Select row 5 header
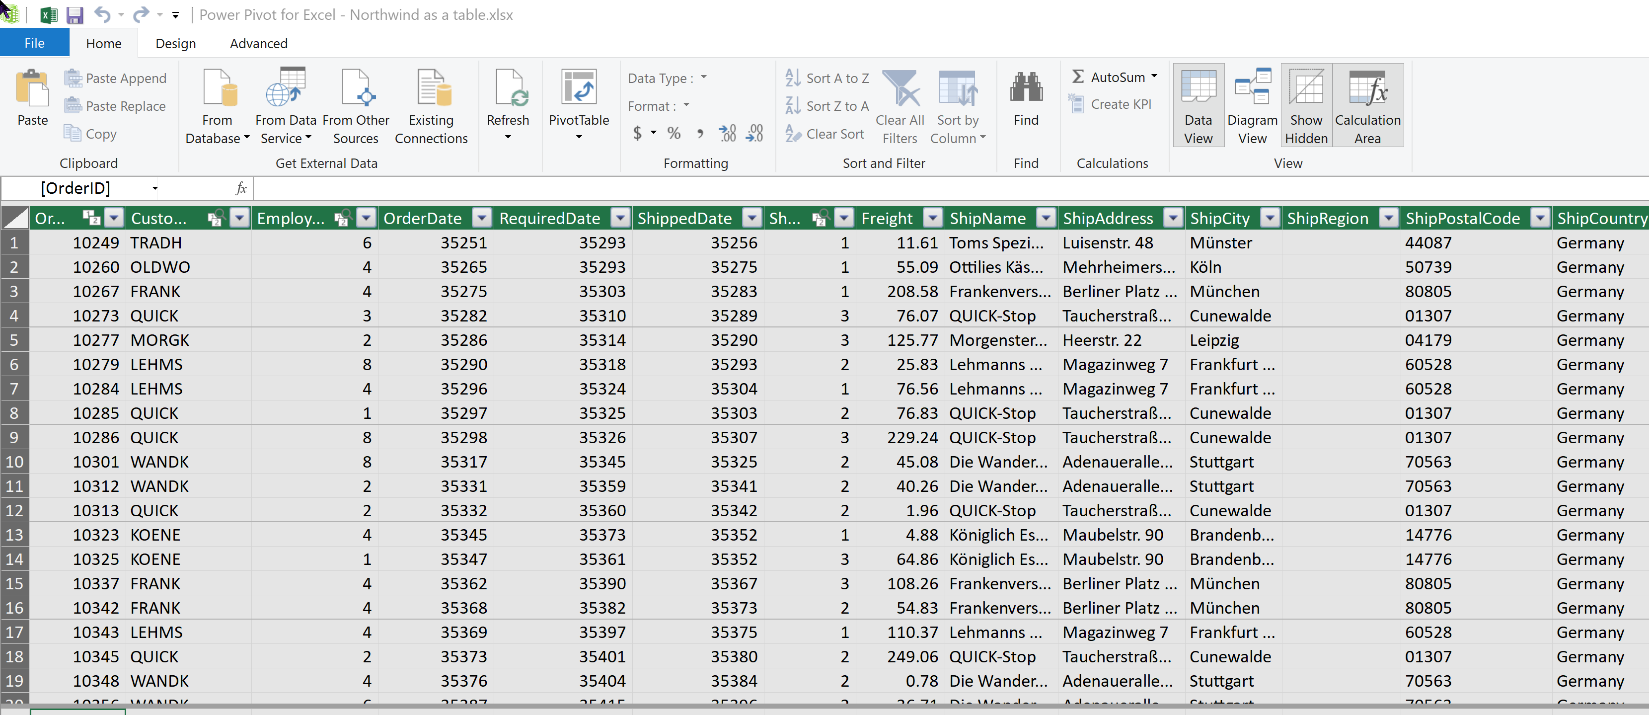 [x=14, y=340]
